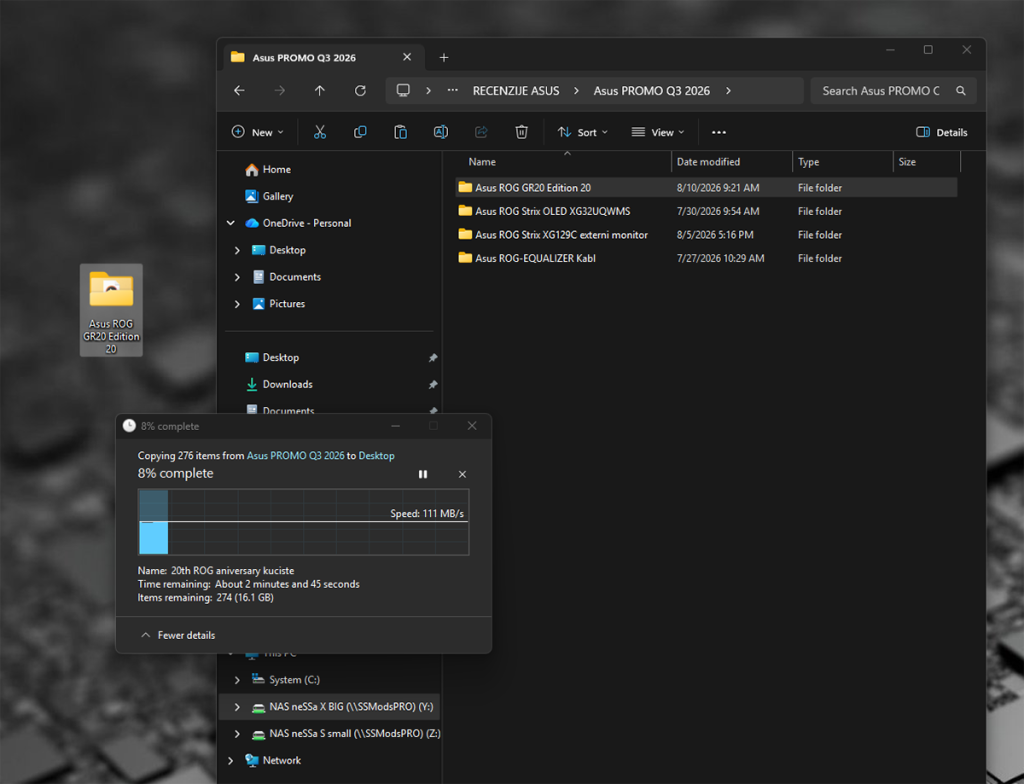Click the PC monitor icon in address bar
Viewport: 1024px width, 784px height.
(404, 90)
